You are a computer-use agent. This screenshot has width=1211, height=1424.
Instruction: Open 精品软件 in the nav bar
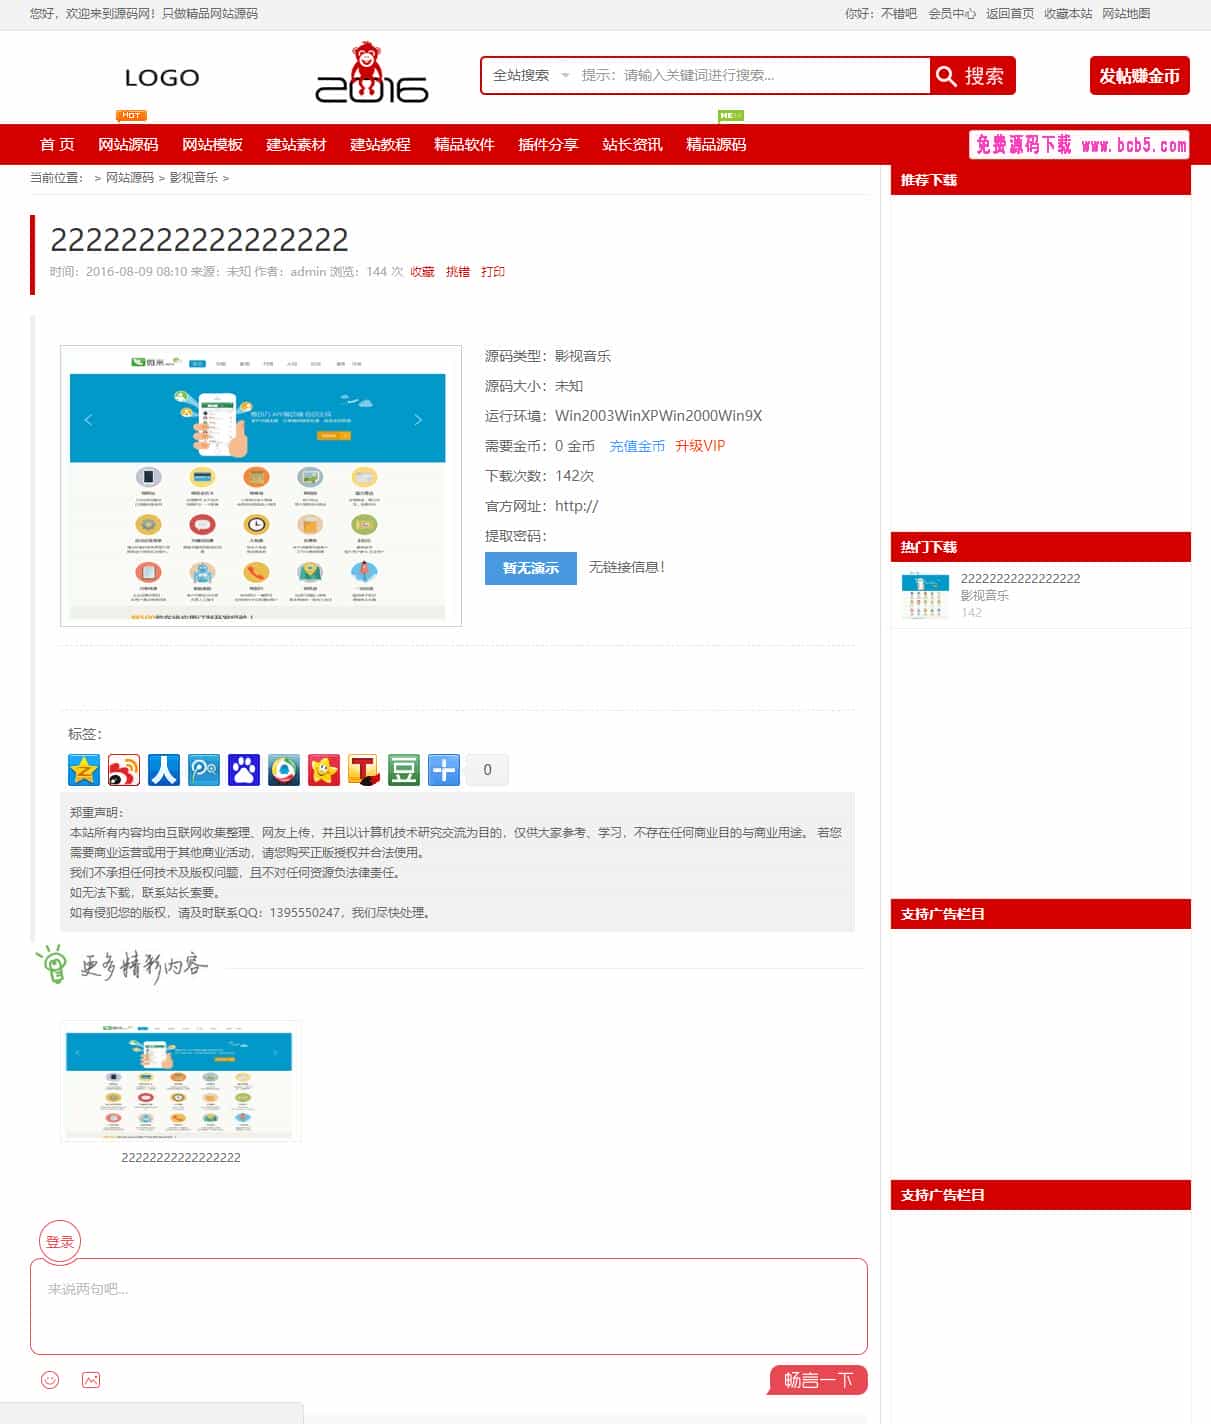464,145
